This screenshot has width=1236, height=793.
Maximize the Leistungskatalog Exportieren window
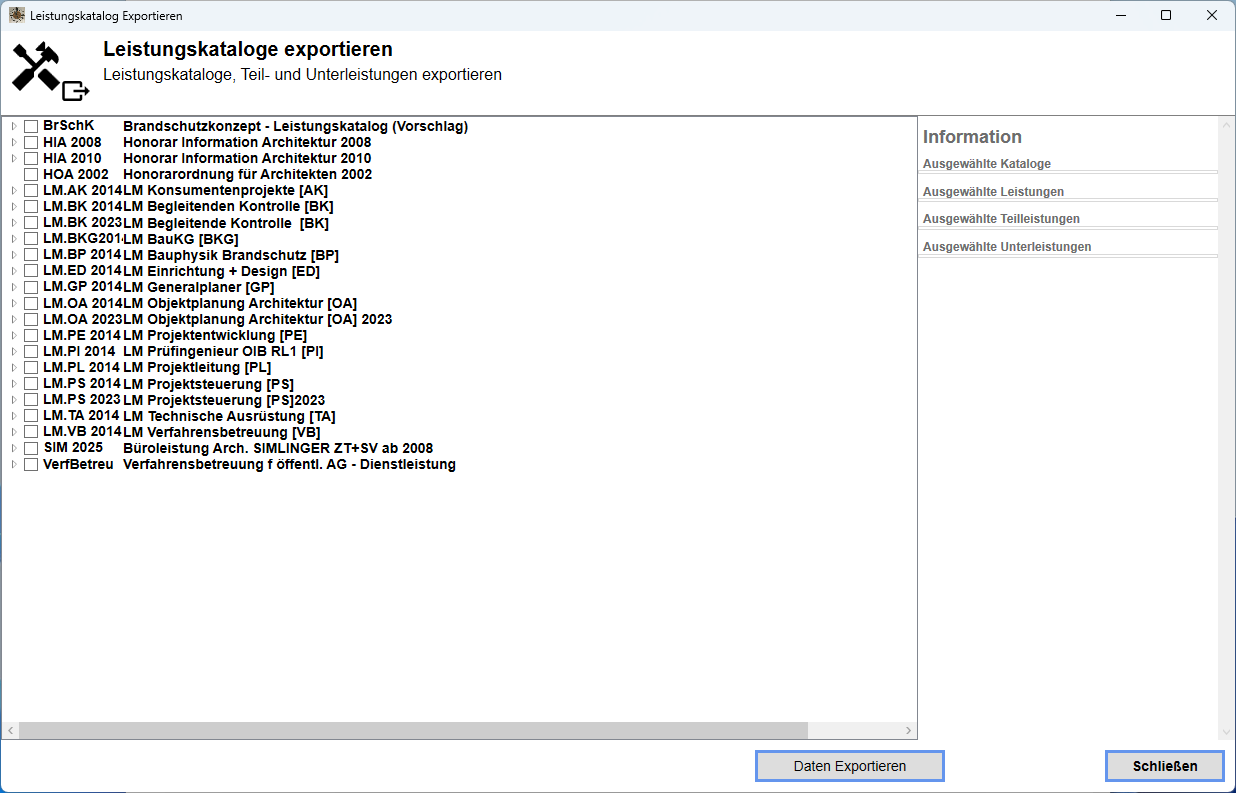[x=1166, y=16]
